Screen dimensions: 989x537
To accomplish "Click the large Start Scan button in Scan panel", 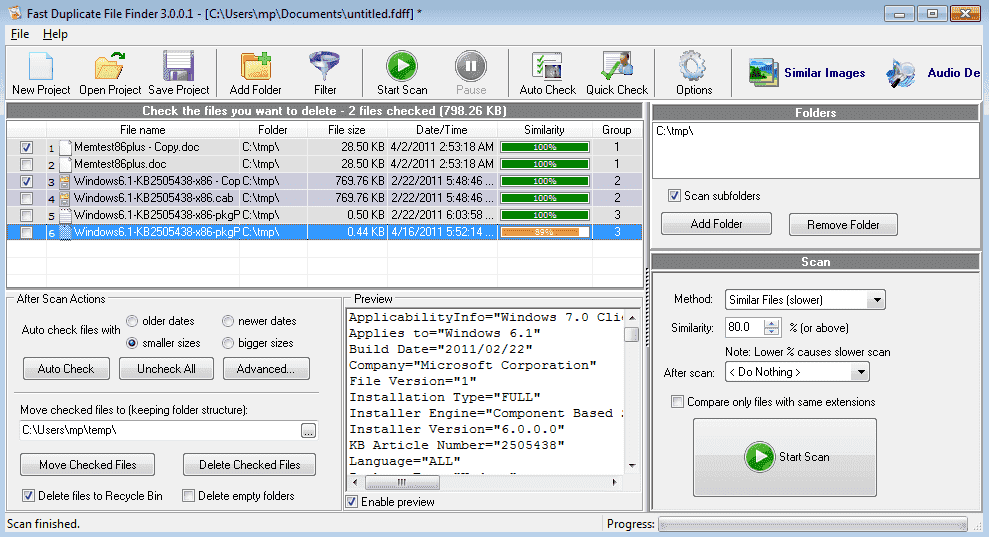I will [785, 457].
